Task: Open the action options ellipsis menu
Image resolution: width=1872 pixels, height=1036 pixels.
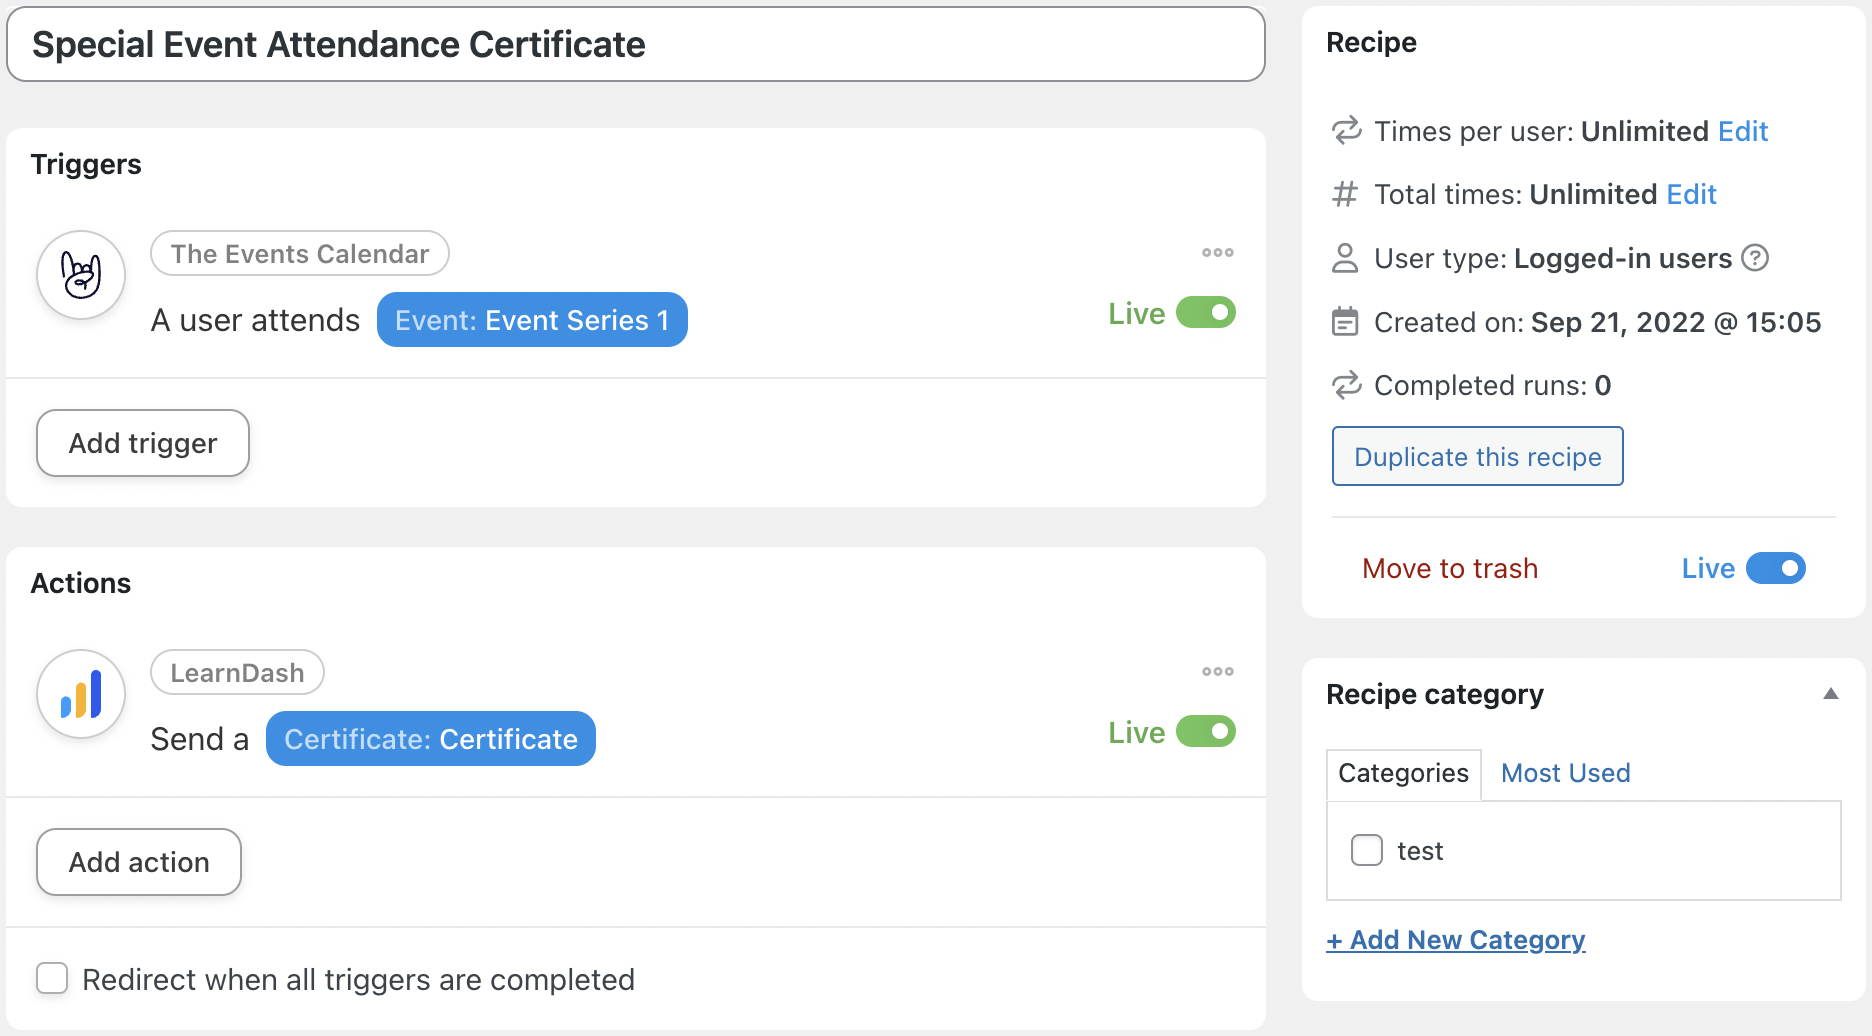Action: click(x=1217, y=671)
